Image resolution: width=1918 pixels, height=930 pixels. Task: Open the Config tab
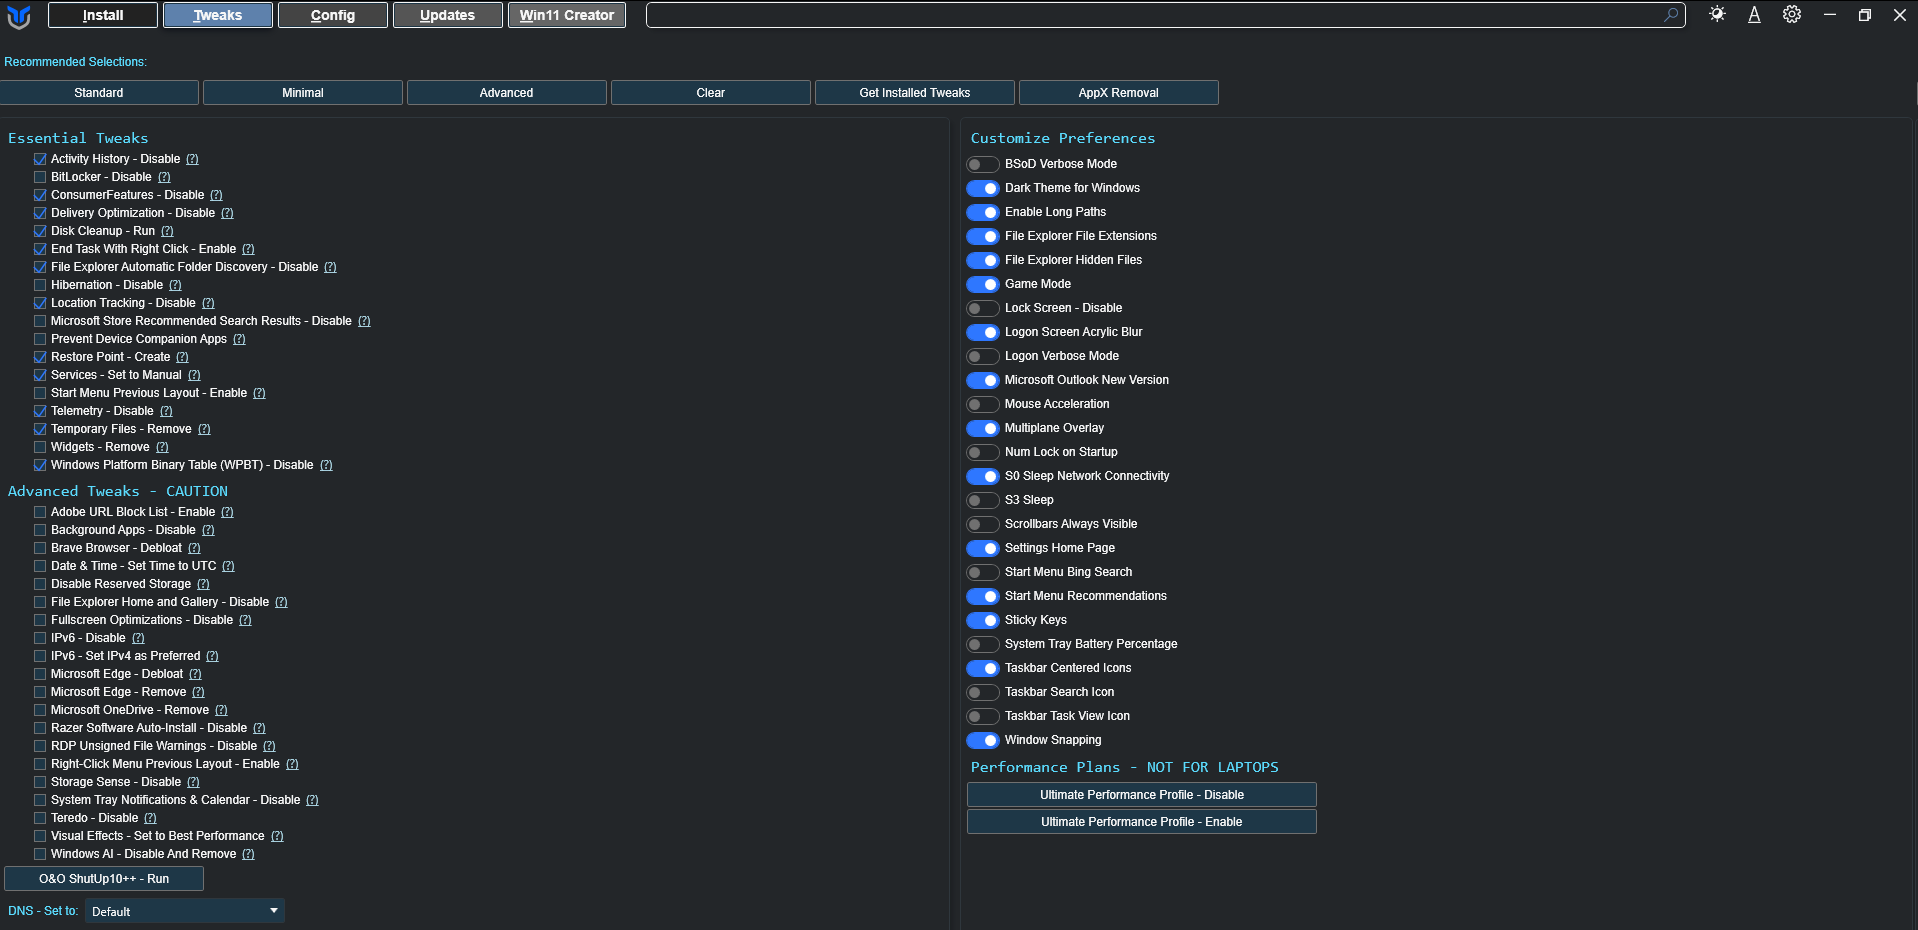point(333,15)
